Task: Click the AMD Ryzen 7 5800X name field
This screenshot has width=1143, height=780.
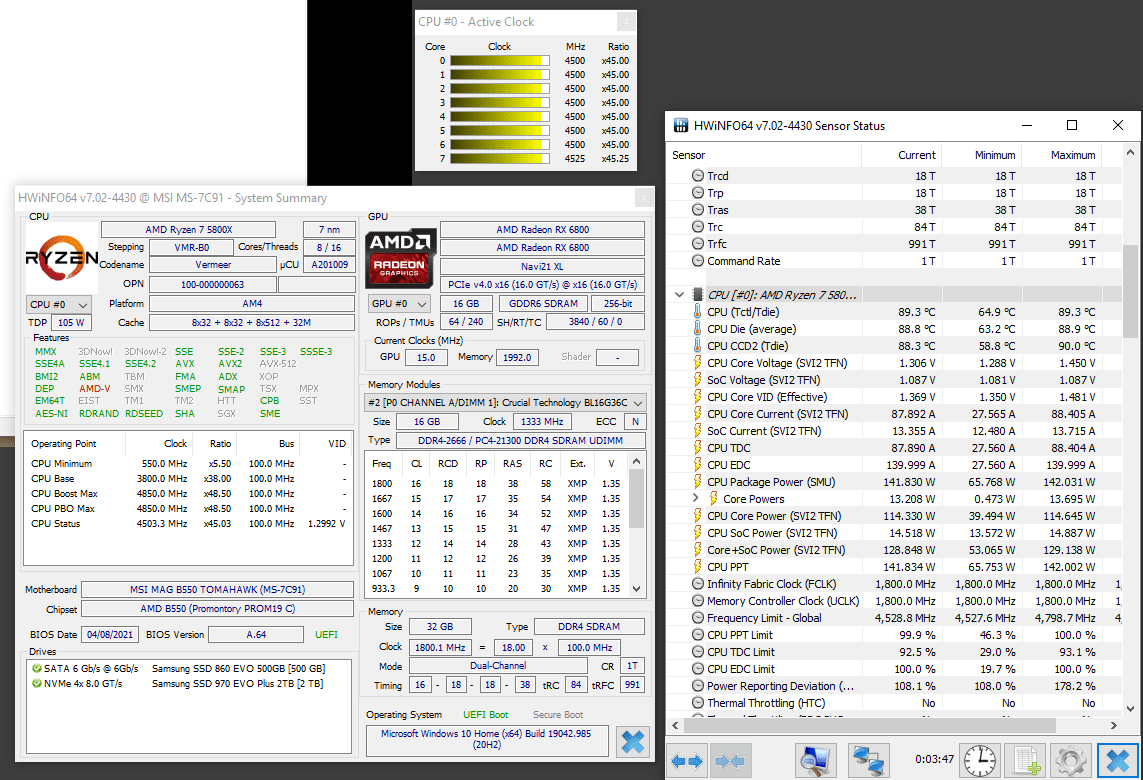Action: pyautogui.click(x=188, y=230)
